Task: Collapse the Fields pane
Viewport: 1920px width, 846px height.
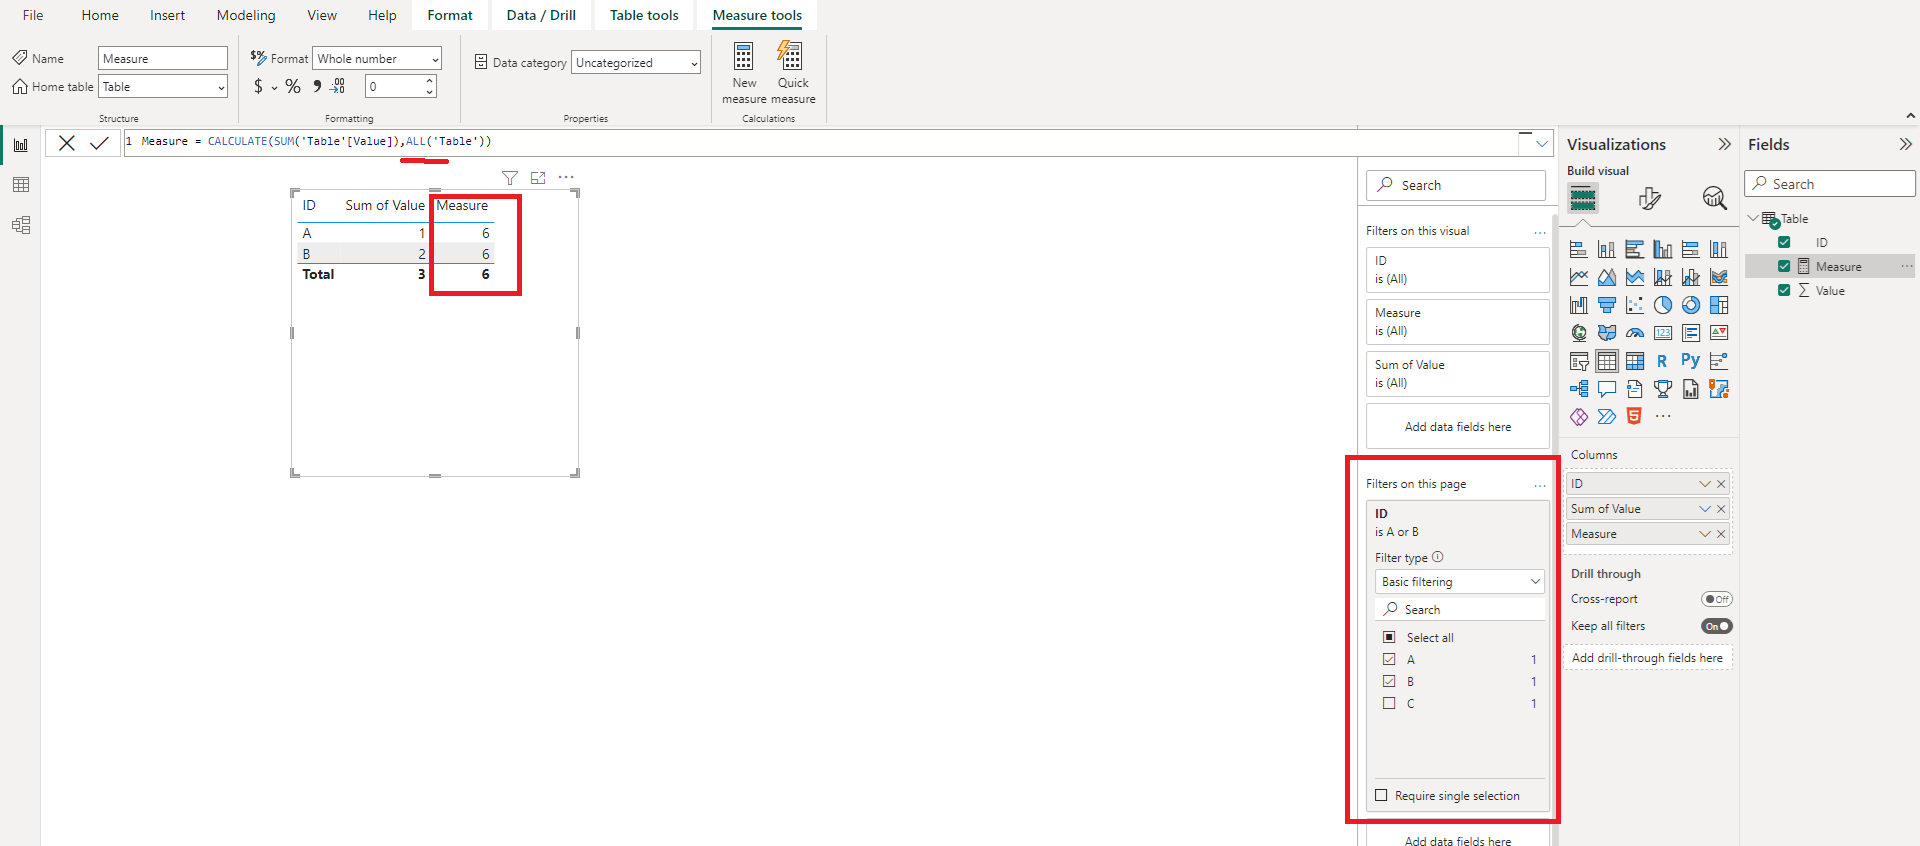Action: [1905, 145]
